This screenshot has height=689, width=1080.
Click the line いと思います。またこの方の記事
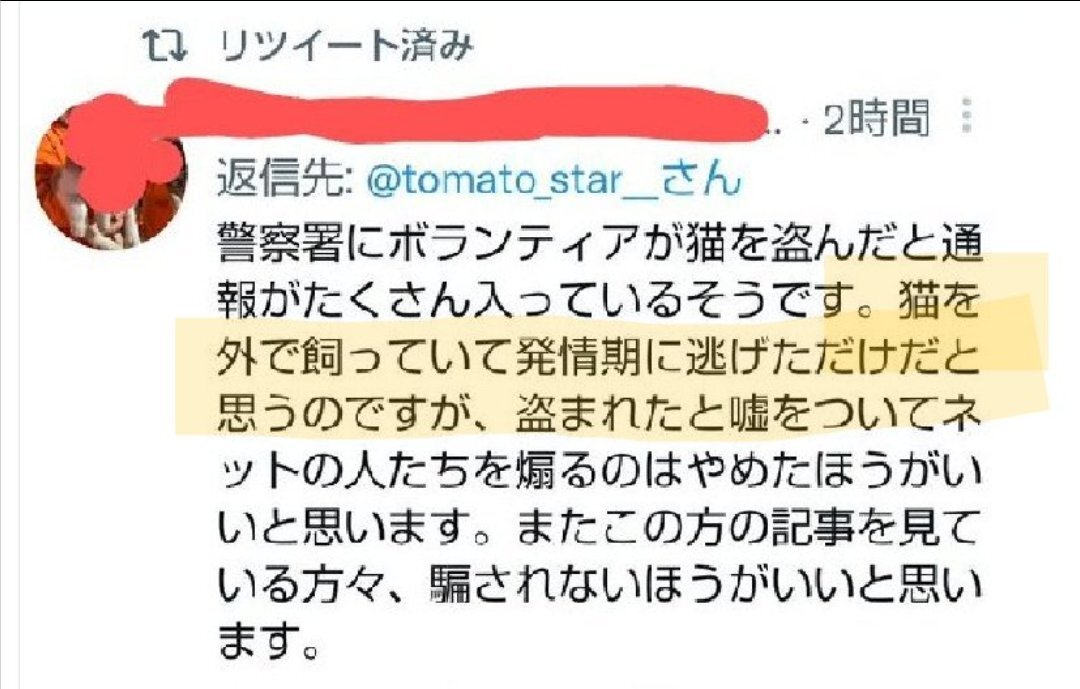599,531
